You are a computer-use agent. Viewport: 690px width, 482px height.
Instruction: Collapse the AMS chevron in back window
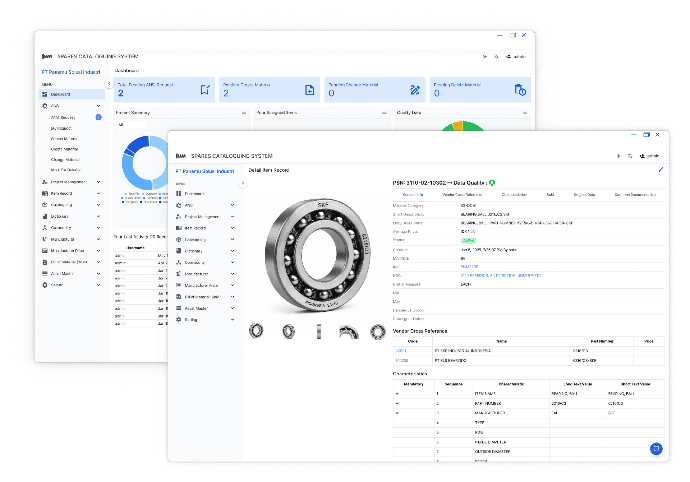(99, 106)
